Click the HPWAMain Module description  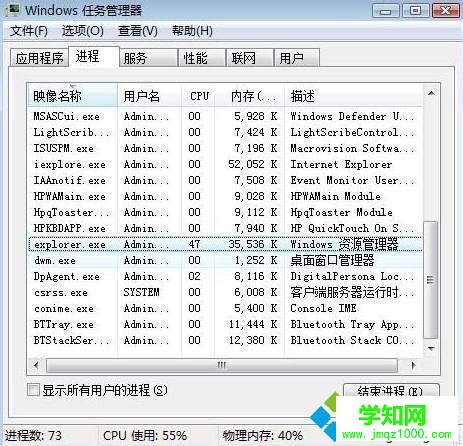point(335,196)
